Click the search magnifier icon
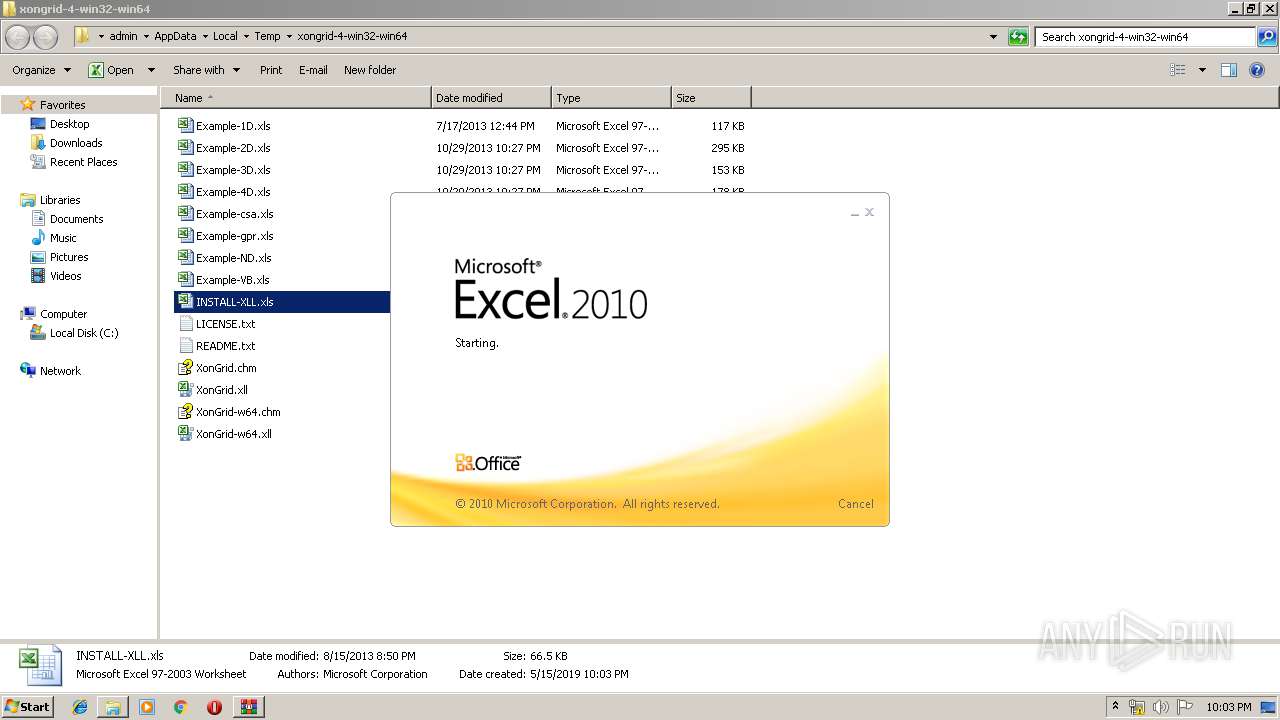 (x=1267, y=37)
